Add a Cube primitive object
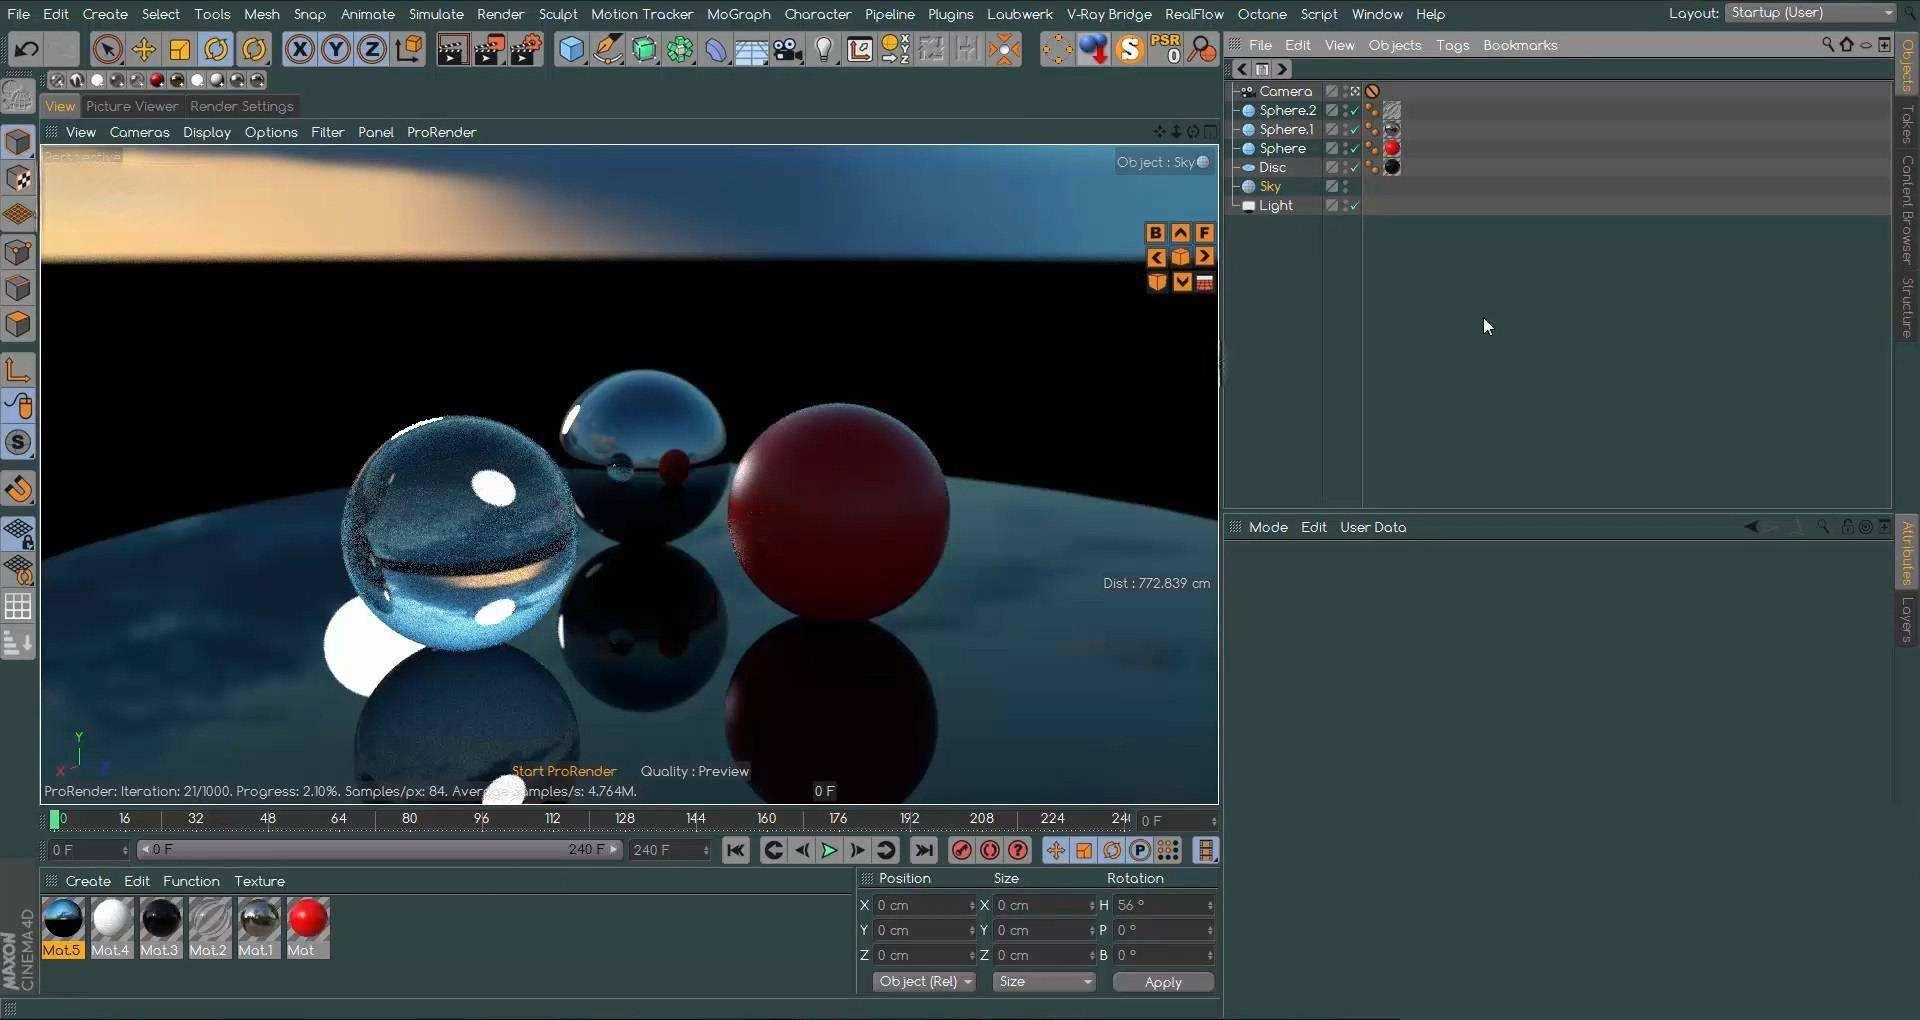This screenshot has width=1920, height=1020. click(x=571, y=49)
